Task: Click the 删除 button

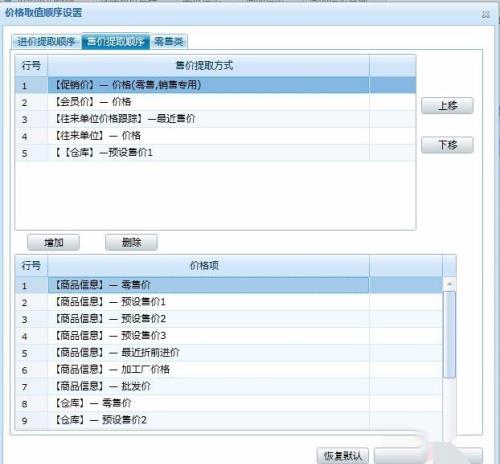Action: coord(131,242)
